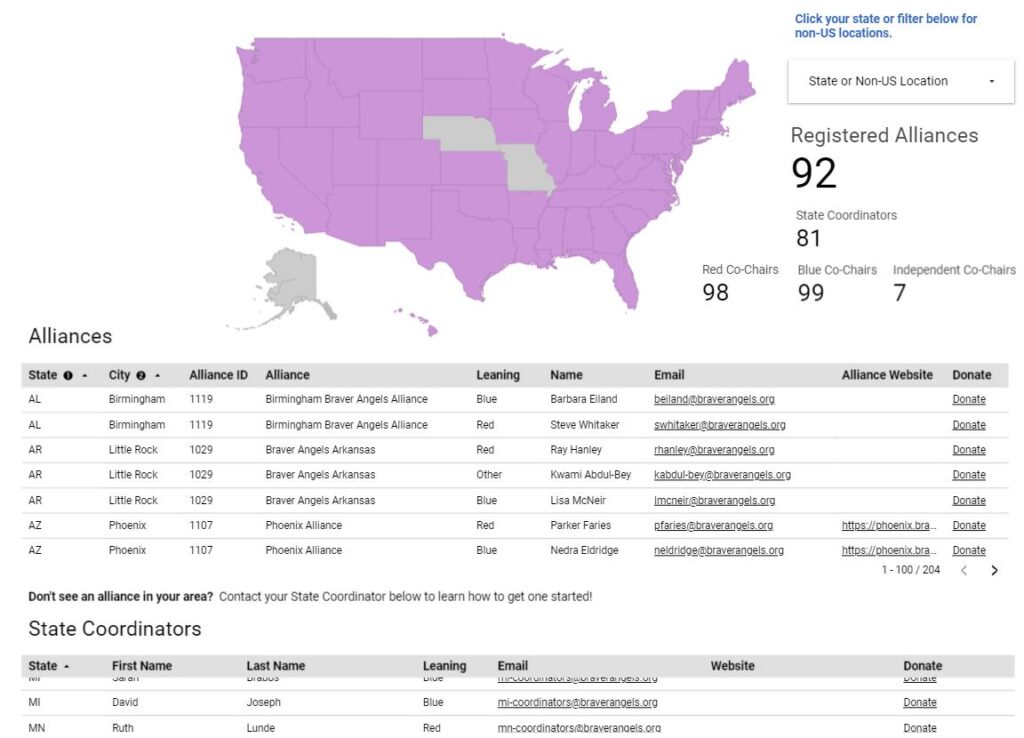Click the Registered Alliances count 92

(x=814, y=173)
